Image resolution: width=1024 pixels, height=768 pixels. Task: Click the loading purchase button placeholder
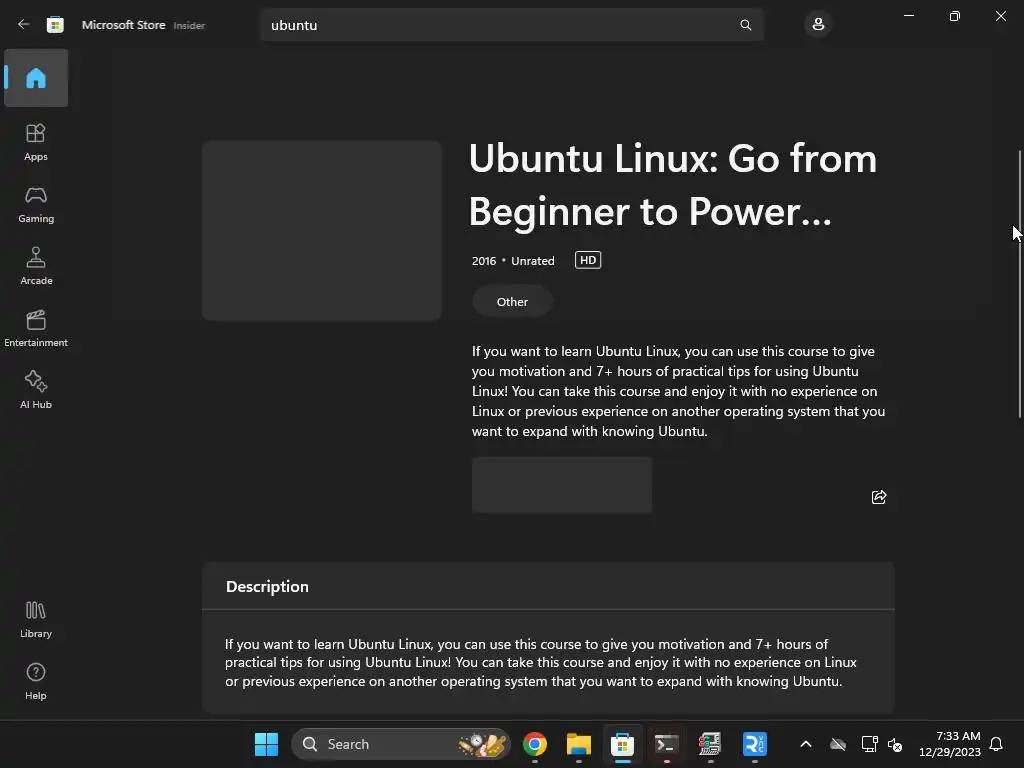pos(562,485)
